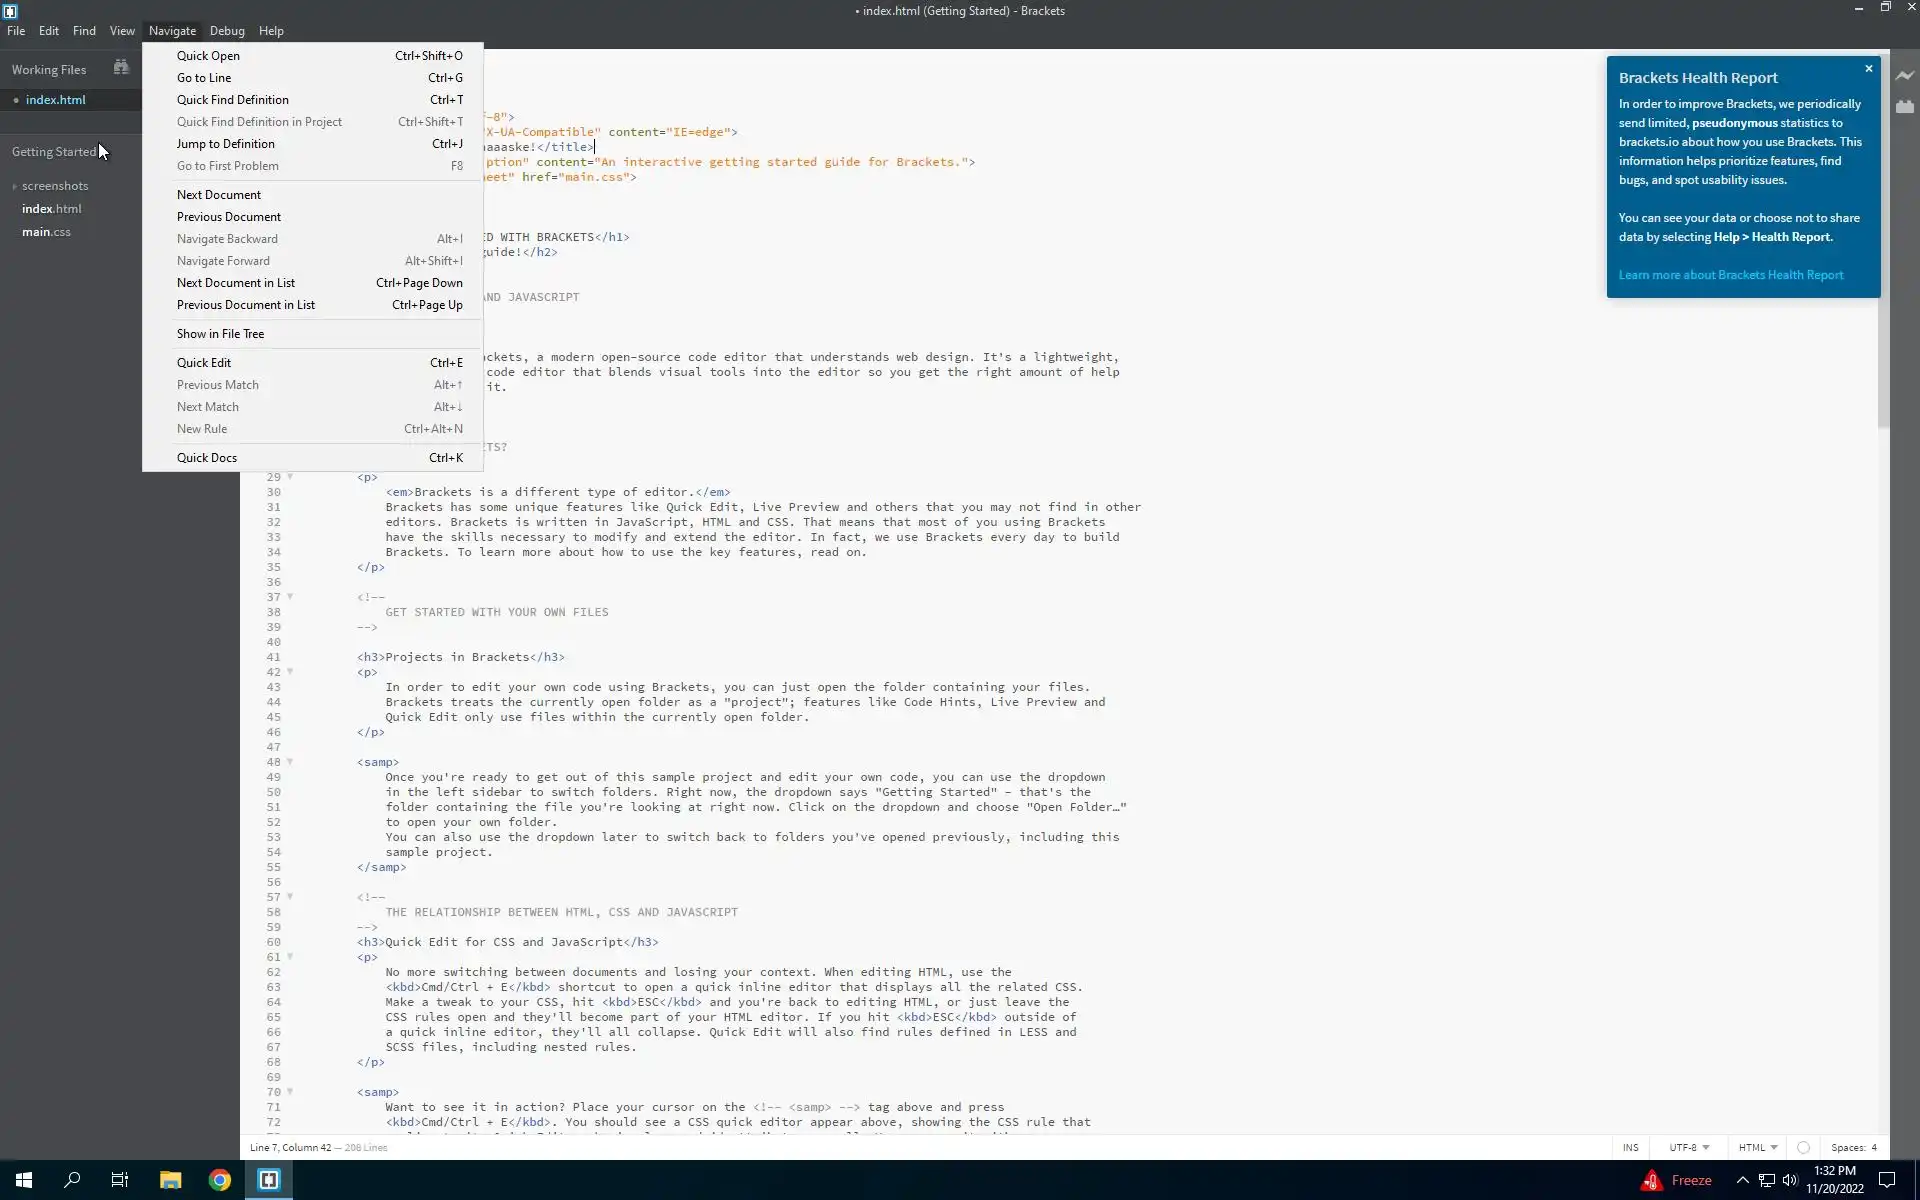Image resolution: width=1920 pixels, height=1200 pixels.
Task: Collapse the fold triangle at line 61
Action: tap(290, 957)
